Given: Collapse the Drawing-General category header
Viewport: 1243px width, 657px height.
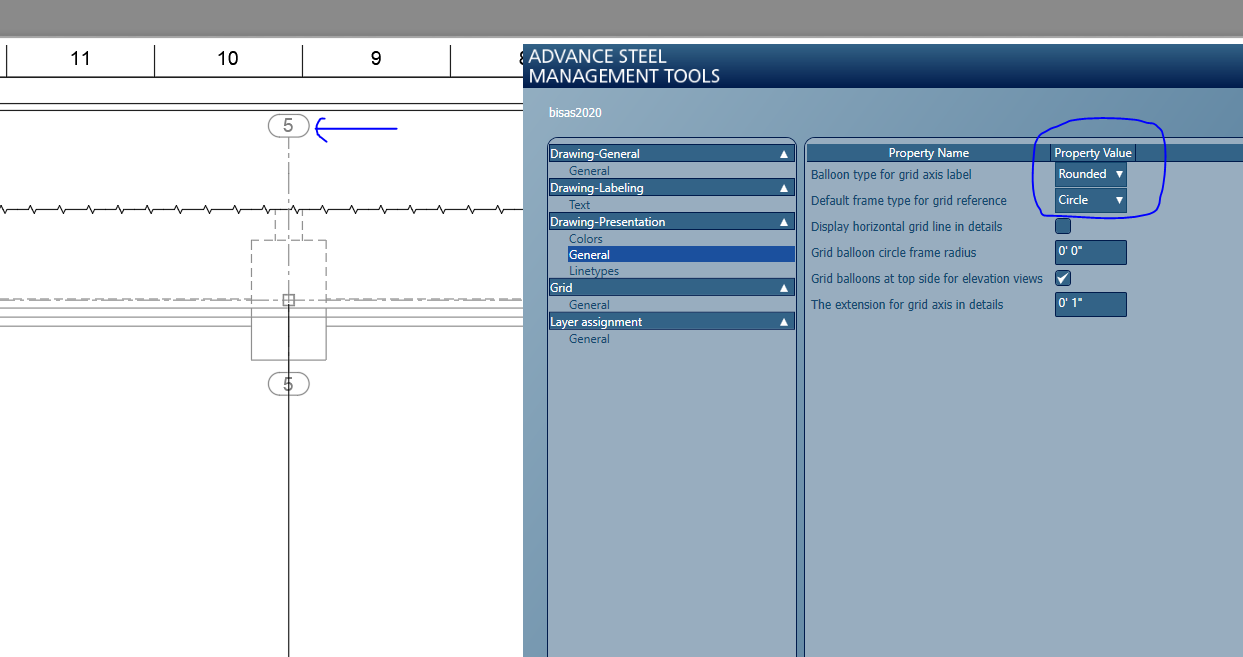Looking at the screenshot, I should [670, 153].
